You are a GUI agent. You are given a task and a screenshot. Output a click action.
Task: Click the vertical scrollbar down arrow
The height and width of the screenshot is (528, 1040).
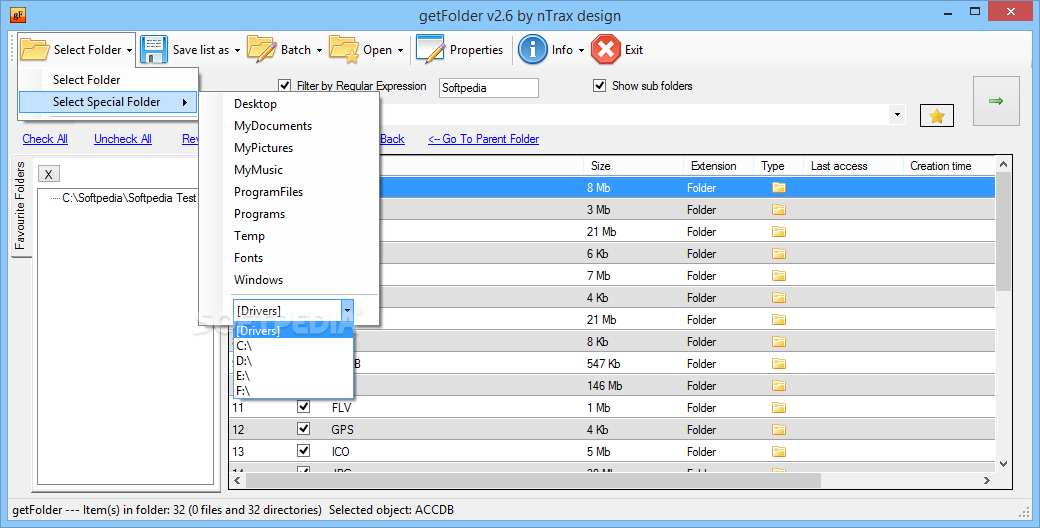1003,464
